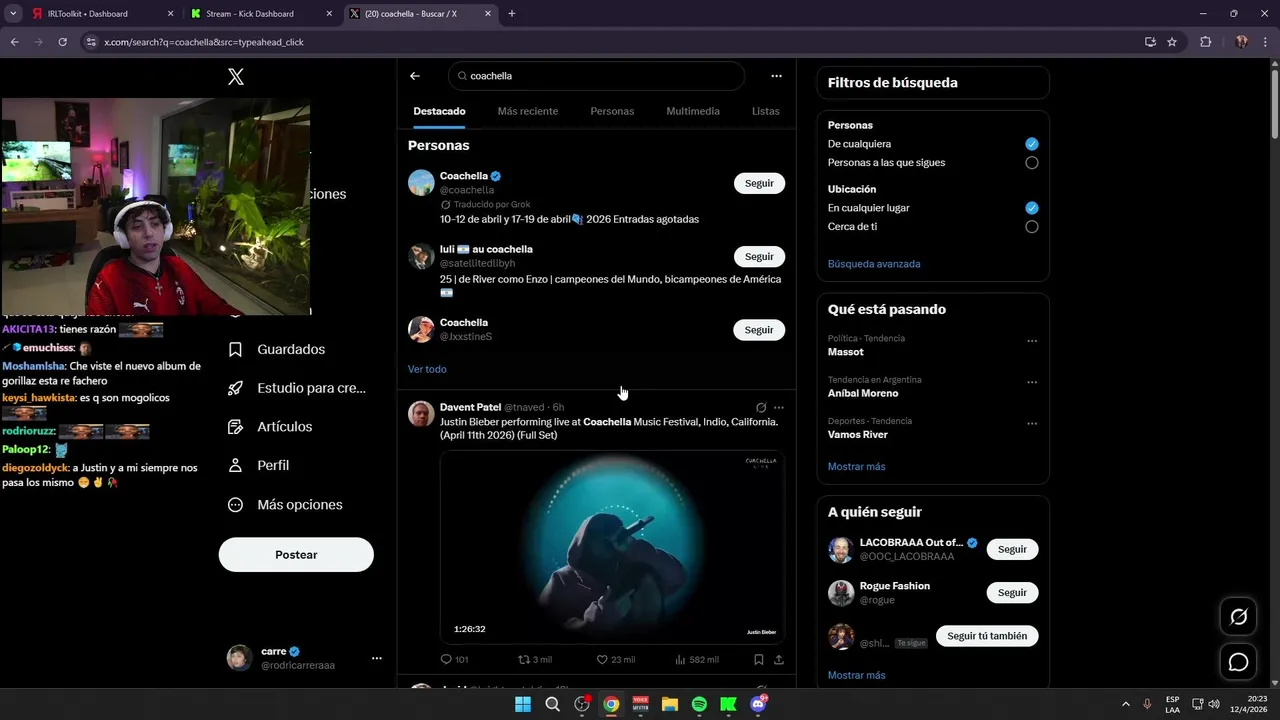
Task: Open Más opciones in the sidebar
Action: click(x=285, y=505)
